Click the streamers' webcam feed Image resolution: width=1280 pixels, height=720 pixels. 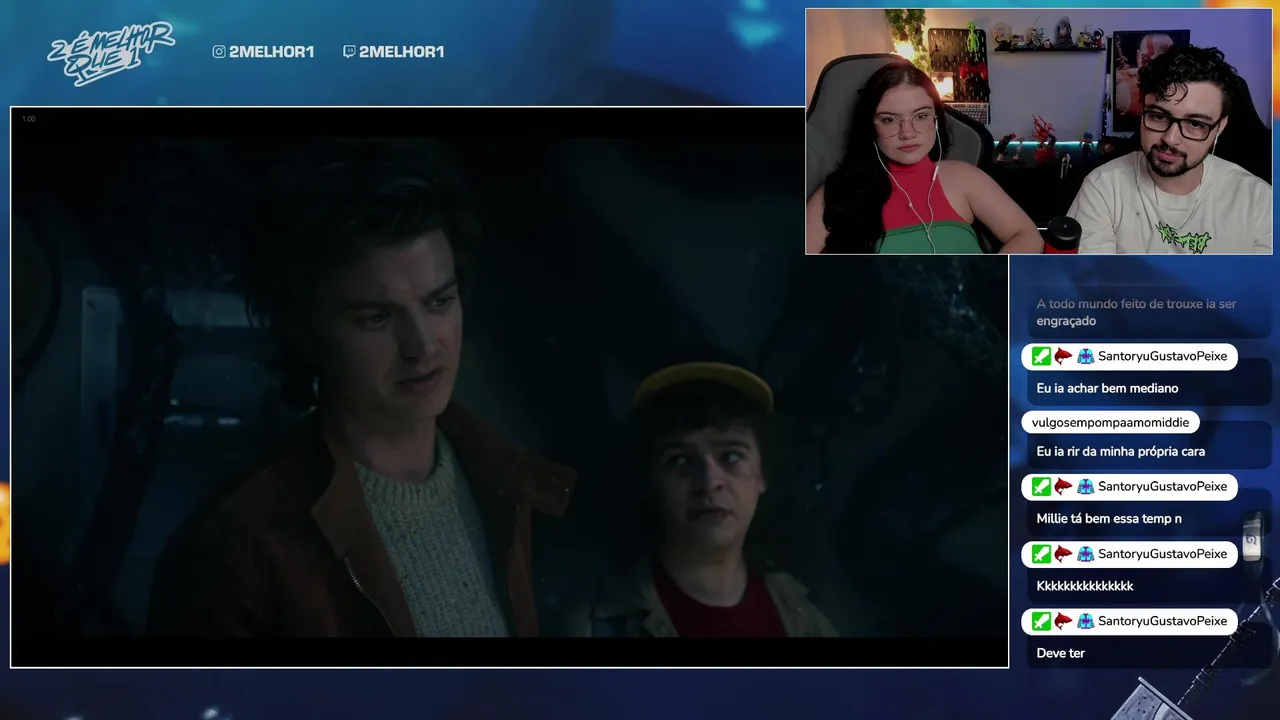(x=1039, y=131)
